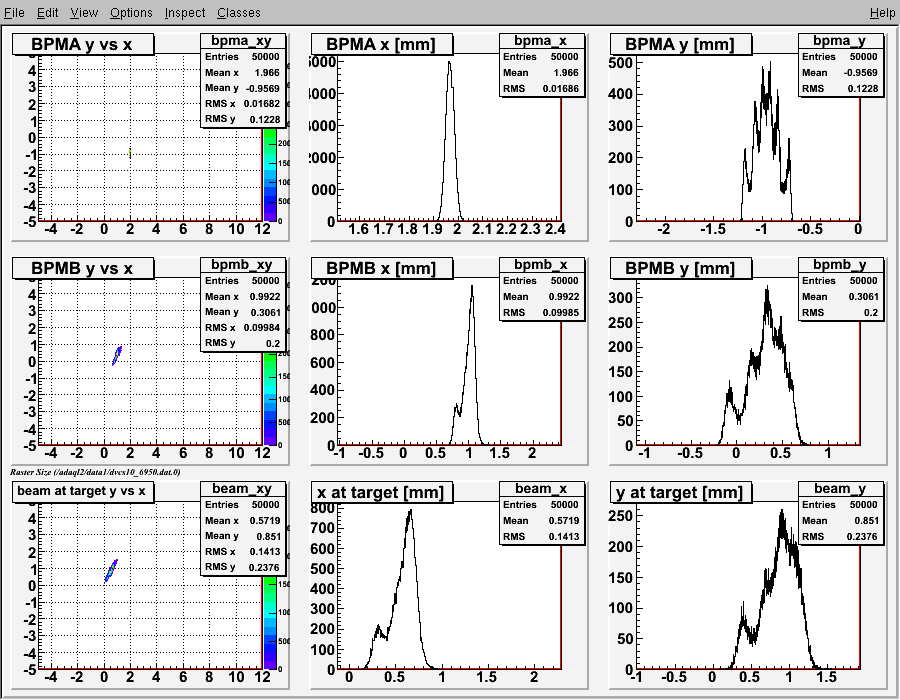This screenshot has width=900, height=700.
Task: Open the Edit menu
Action: [48, 13]
